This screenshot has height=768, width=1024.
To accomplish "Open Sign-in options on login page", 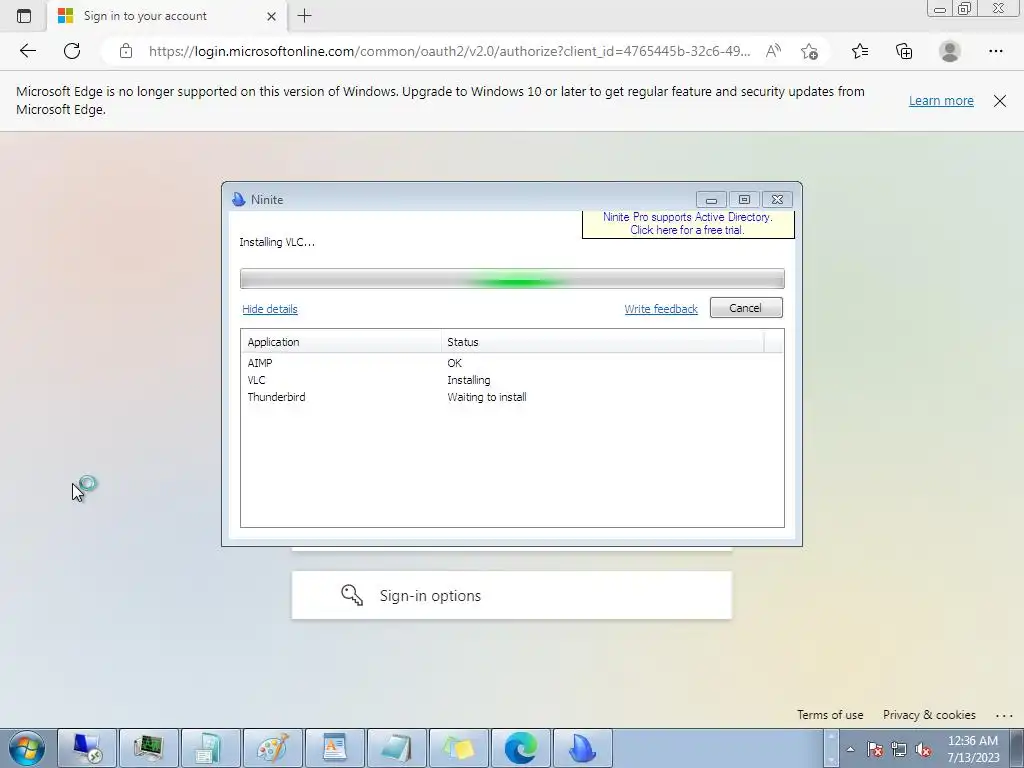I will pos(511,595).
